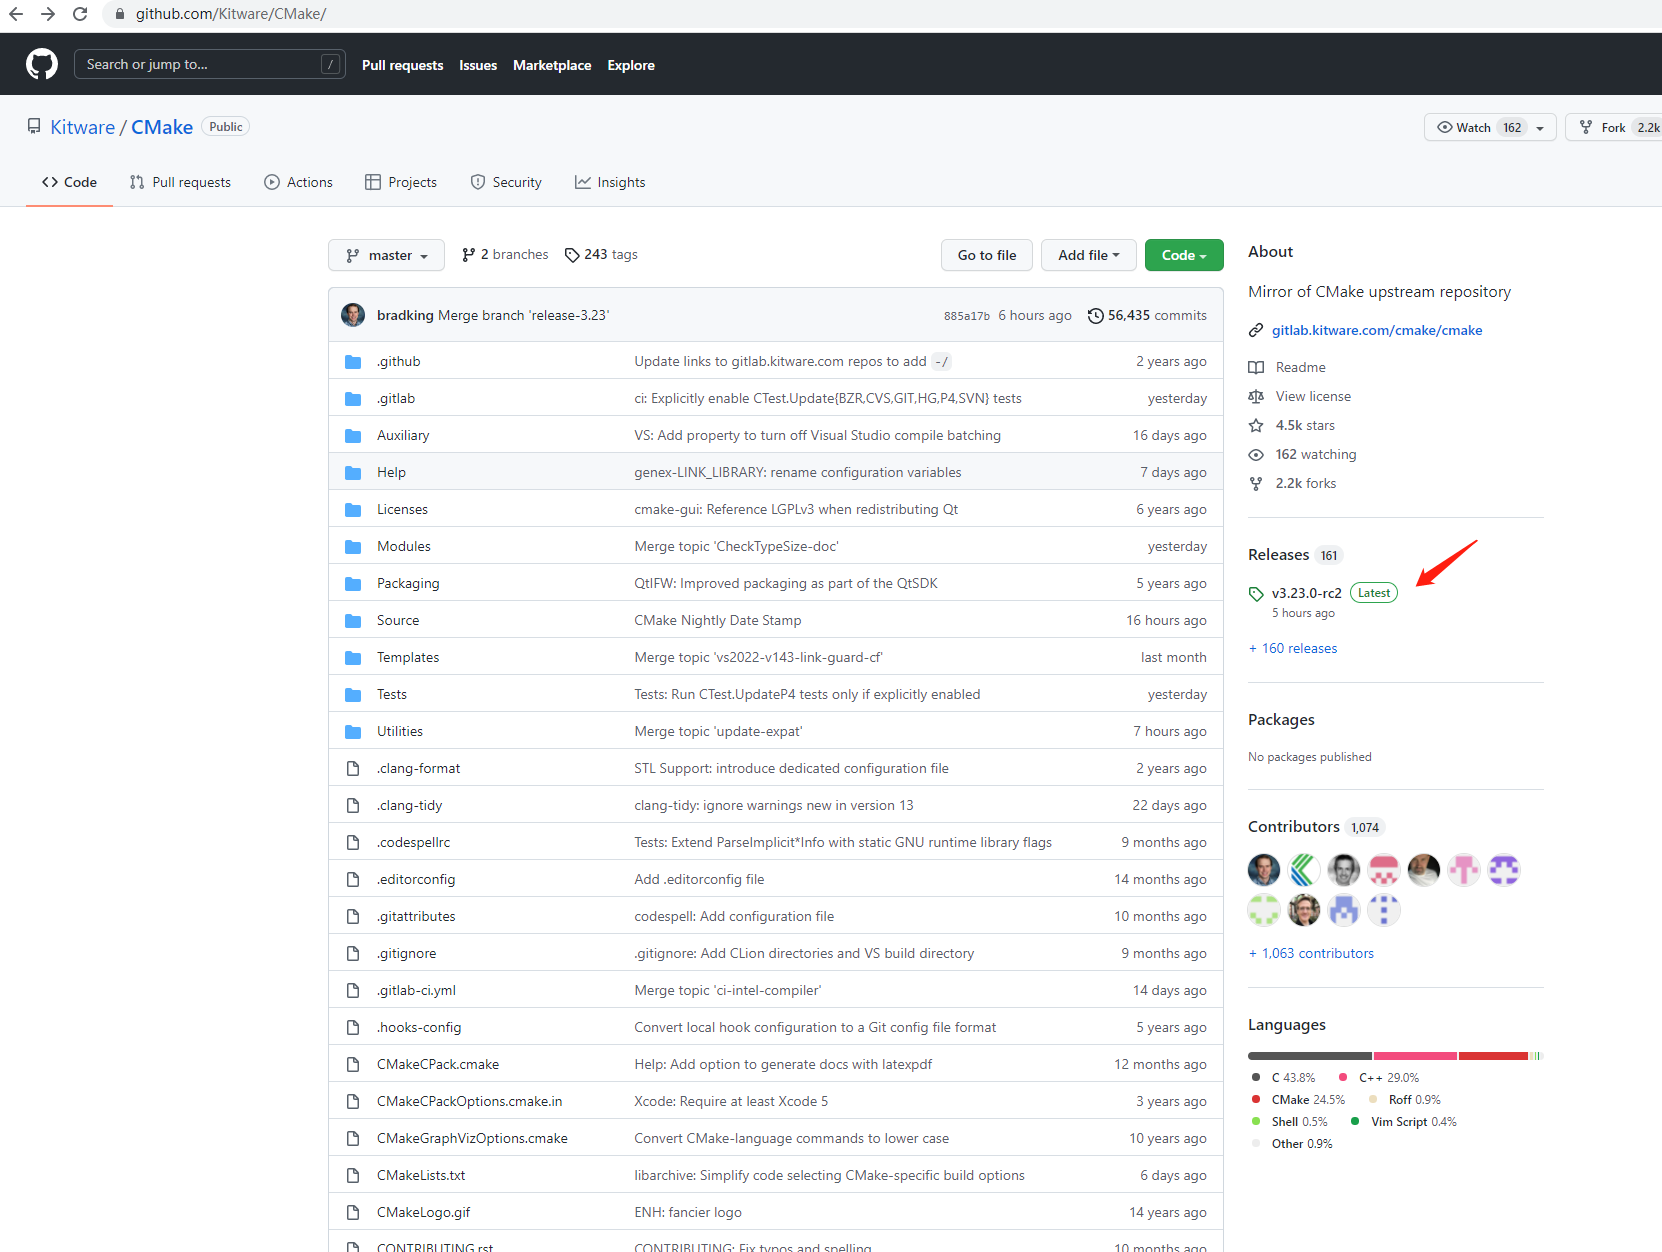Click the repository icon next to Kitware
This screenshot has height=1252, width=1662.
pos(34,127)
